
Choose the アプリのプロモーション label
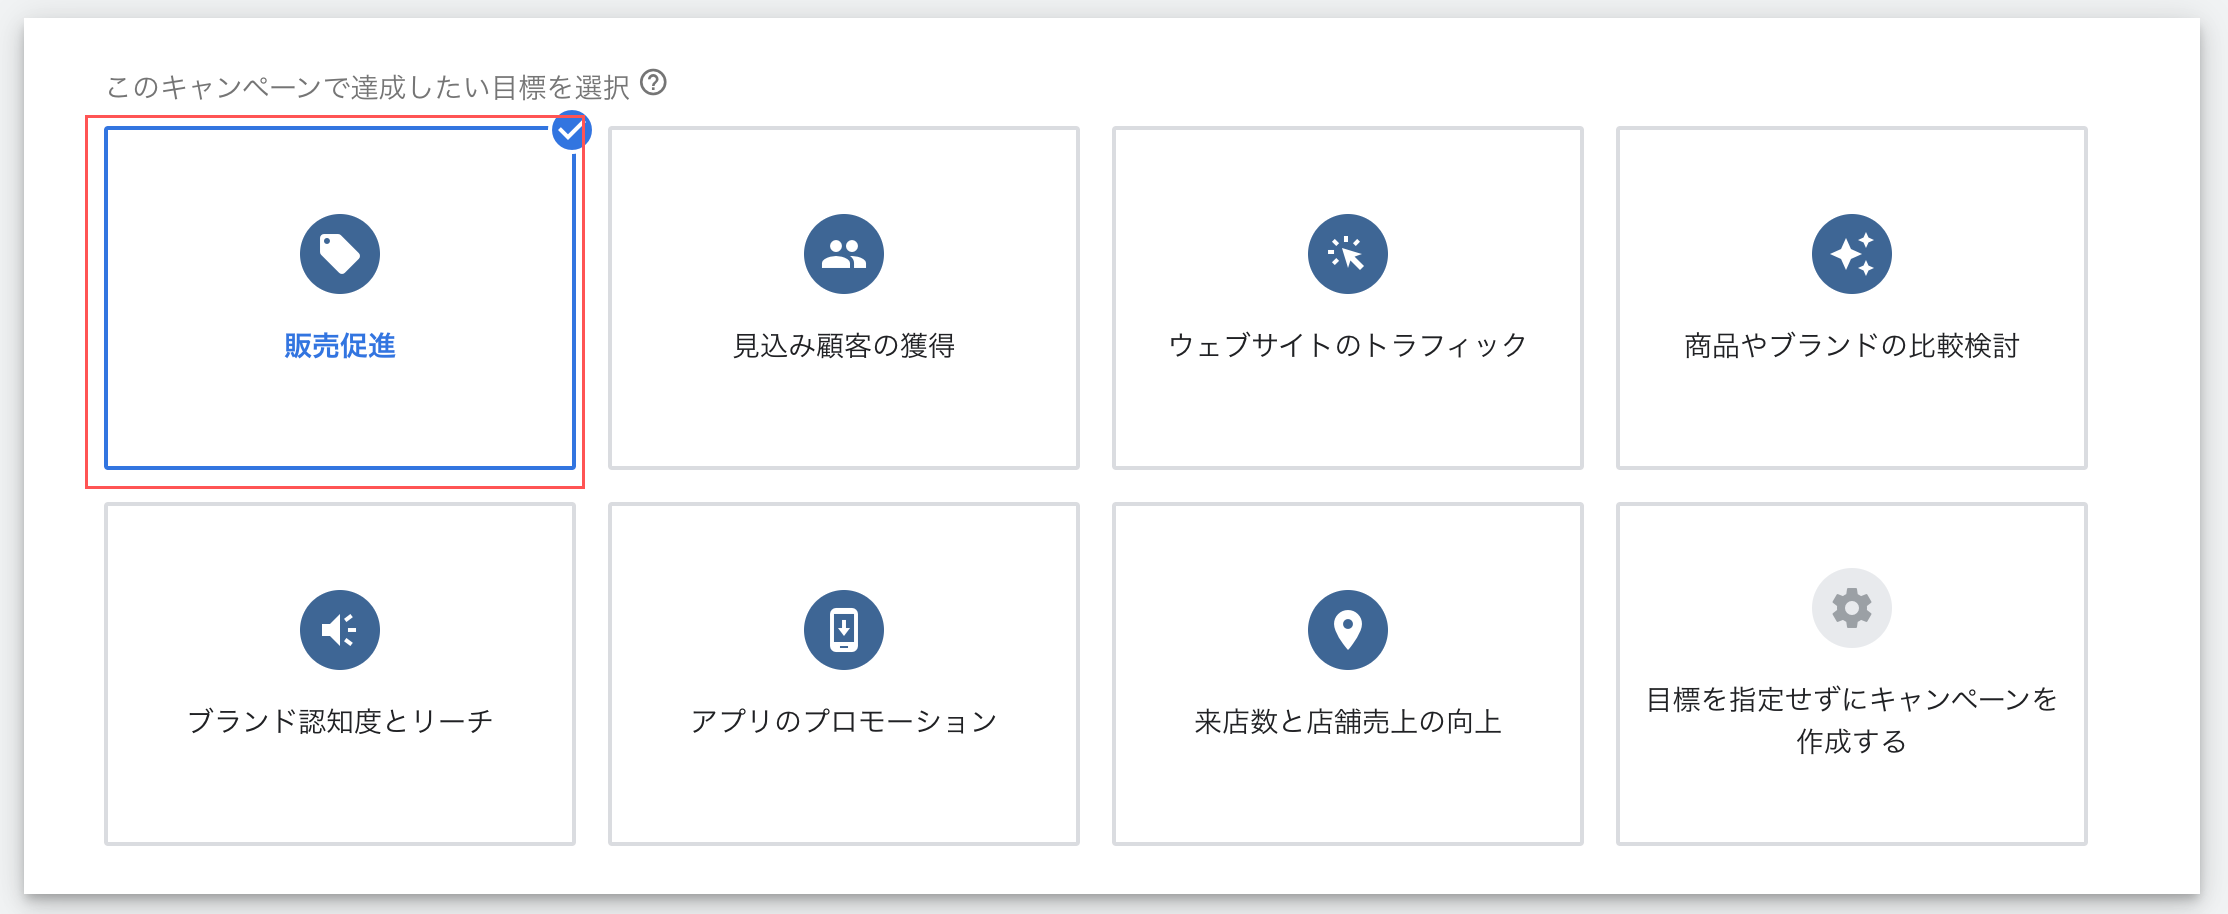844,722
